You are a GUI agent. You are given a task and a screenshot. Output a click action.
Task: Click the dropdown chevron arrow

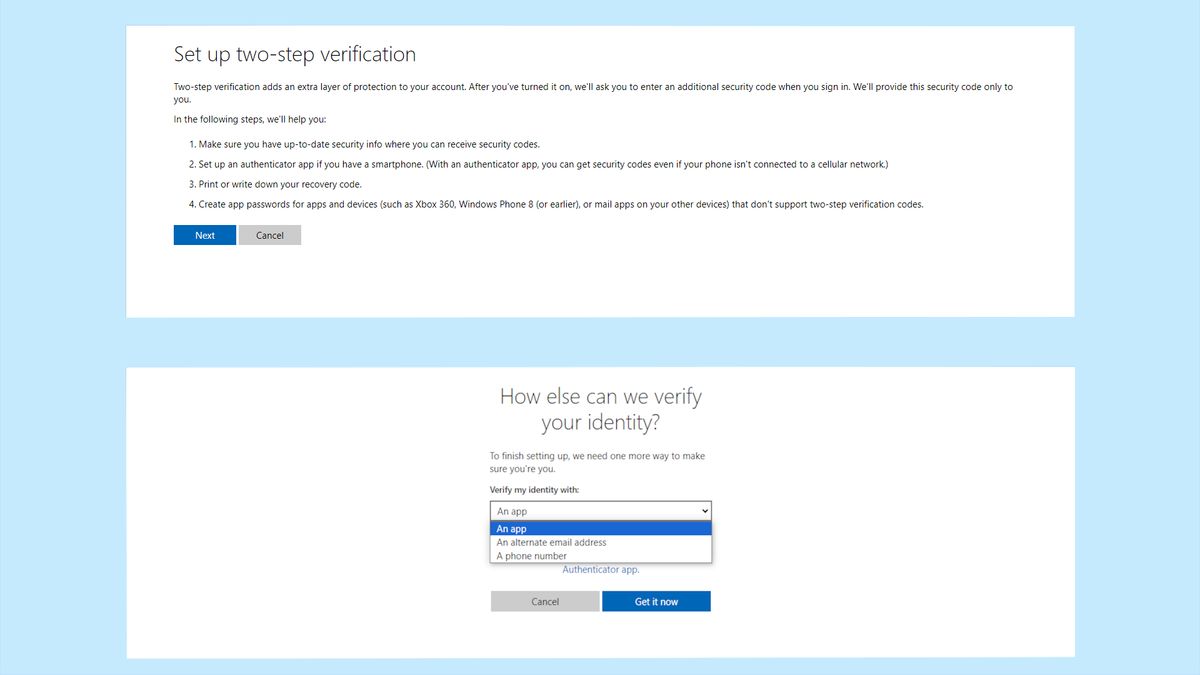(703, 510)
